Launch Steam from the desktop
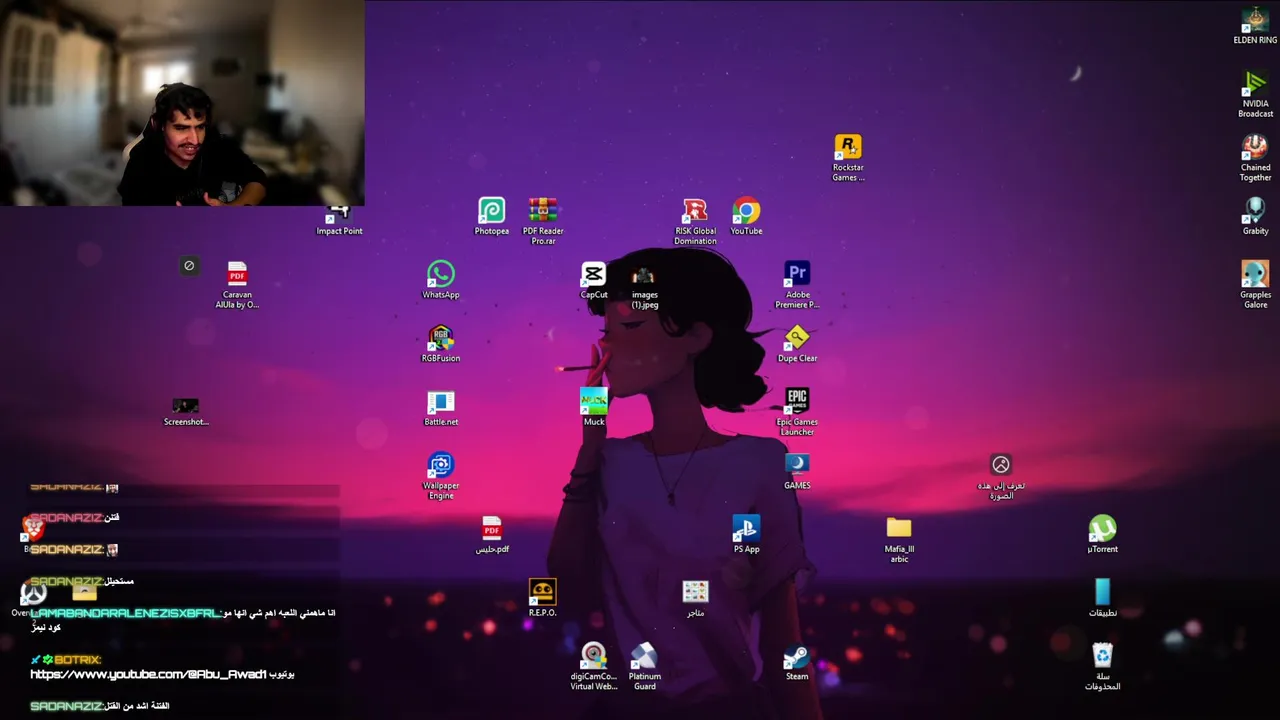The width and height of the screenshot is (1280, 720). [x=797, y=662]
